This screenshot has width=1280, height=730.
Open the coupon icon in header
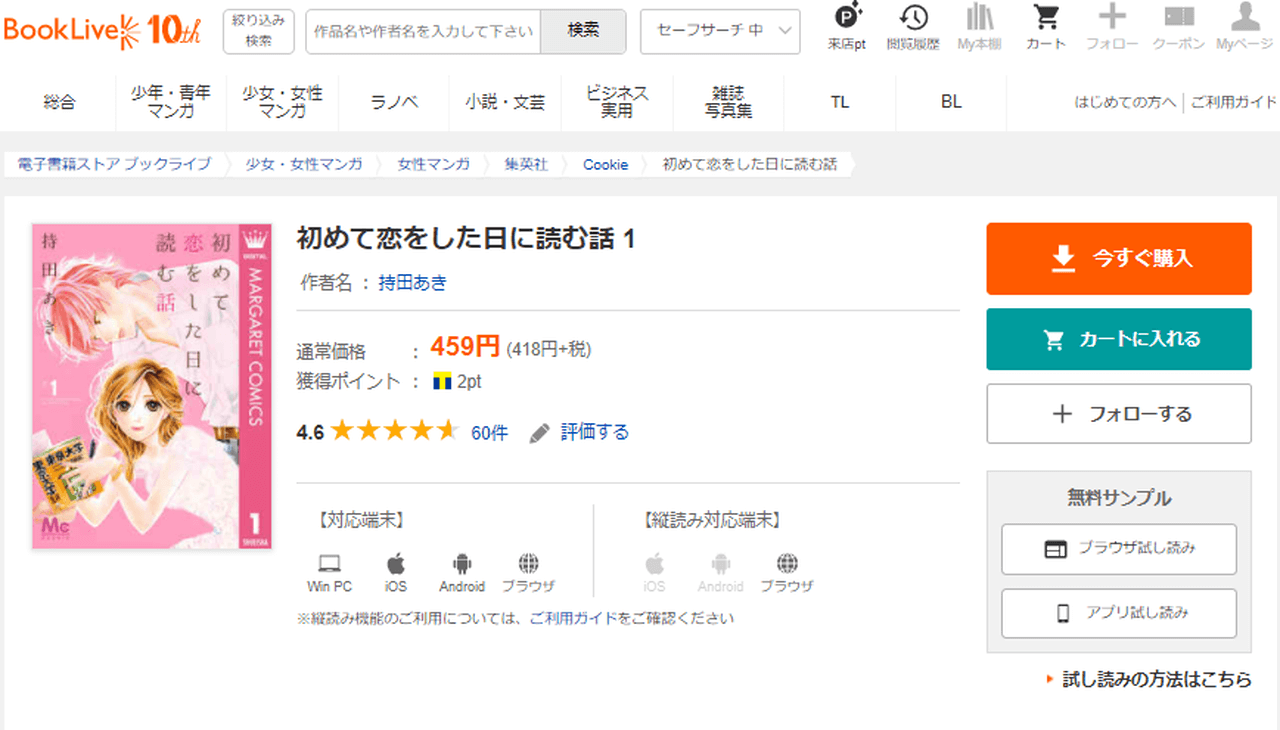click(1179, 18)
